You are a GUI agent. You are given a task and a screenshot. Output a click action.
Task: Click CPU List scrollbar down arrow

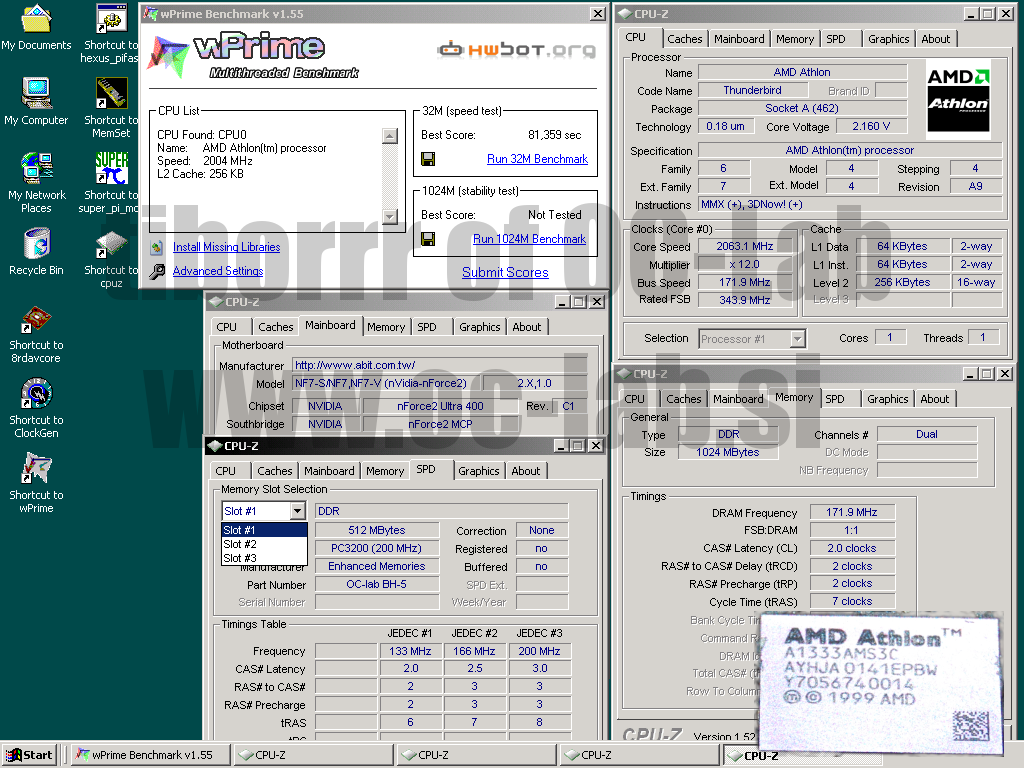click(390, 216)
